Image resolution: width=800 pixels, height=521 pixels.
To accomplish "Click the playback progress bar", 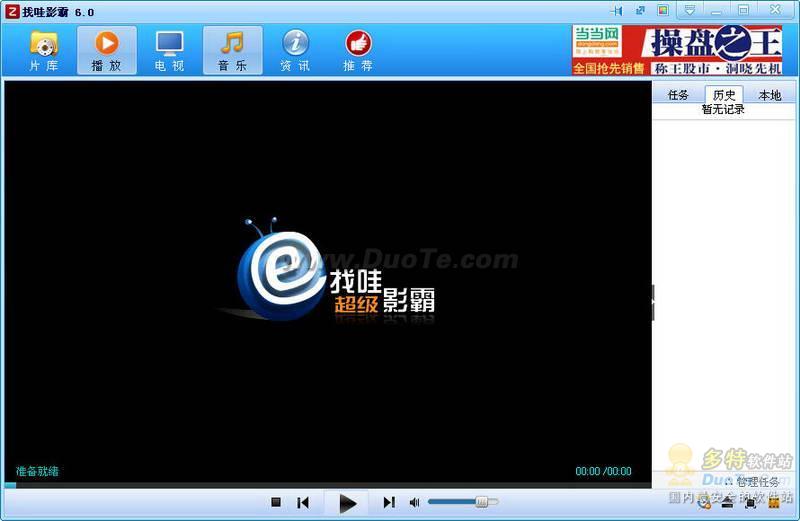I will click(x=328, y=485).
